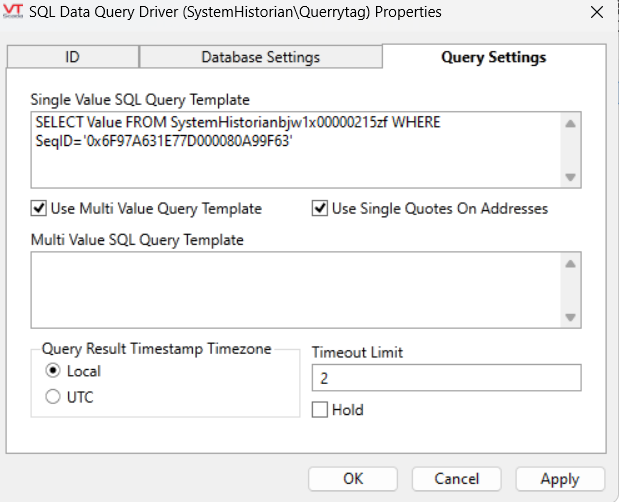Open the Database Settings tab
This screenshot has width=619, height=502.
click(260, 57)
